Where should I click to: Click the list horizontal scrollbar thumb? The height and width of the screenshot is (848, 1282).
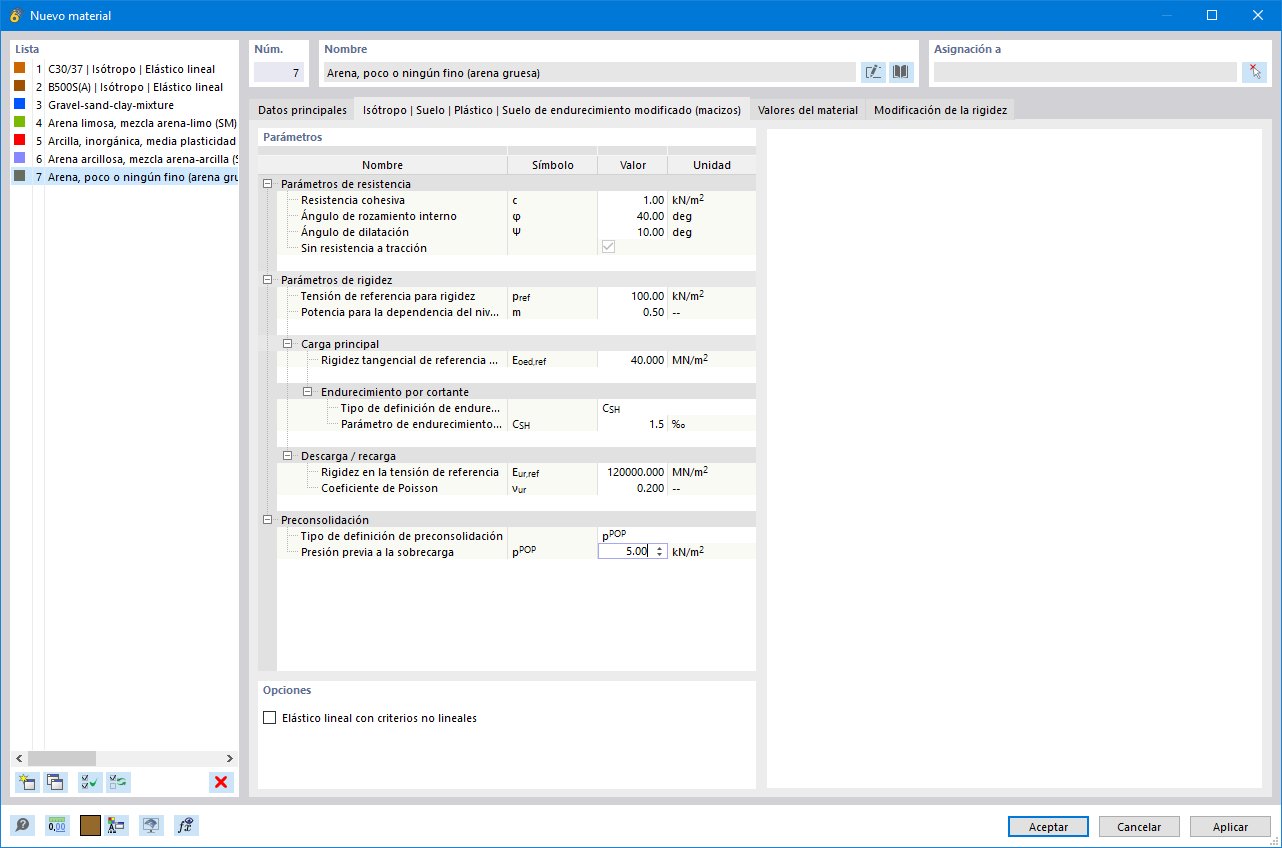(x=62, y=759)
